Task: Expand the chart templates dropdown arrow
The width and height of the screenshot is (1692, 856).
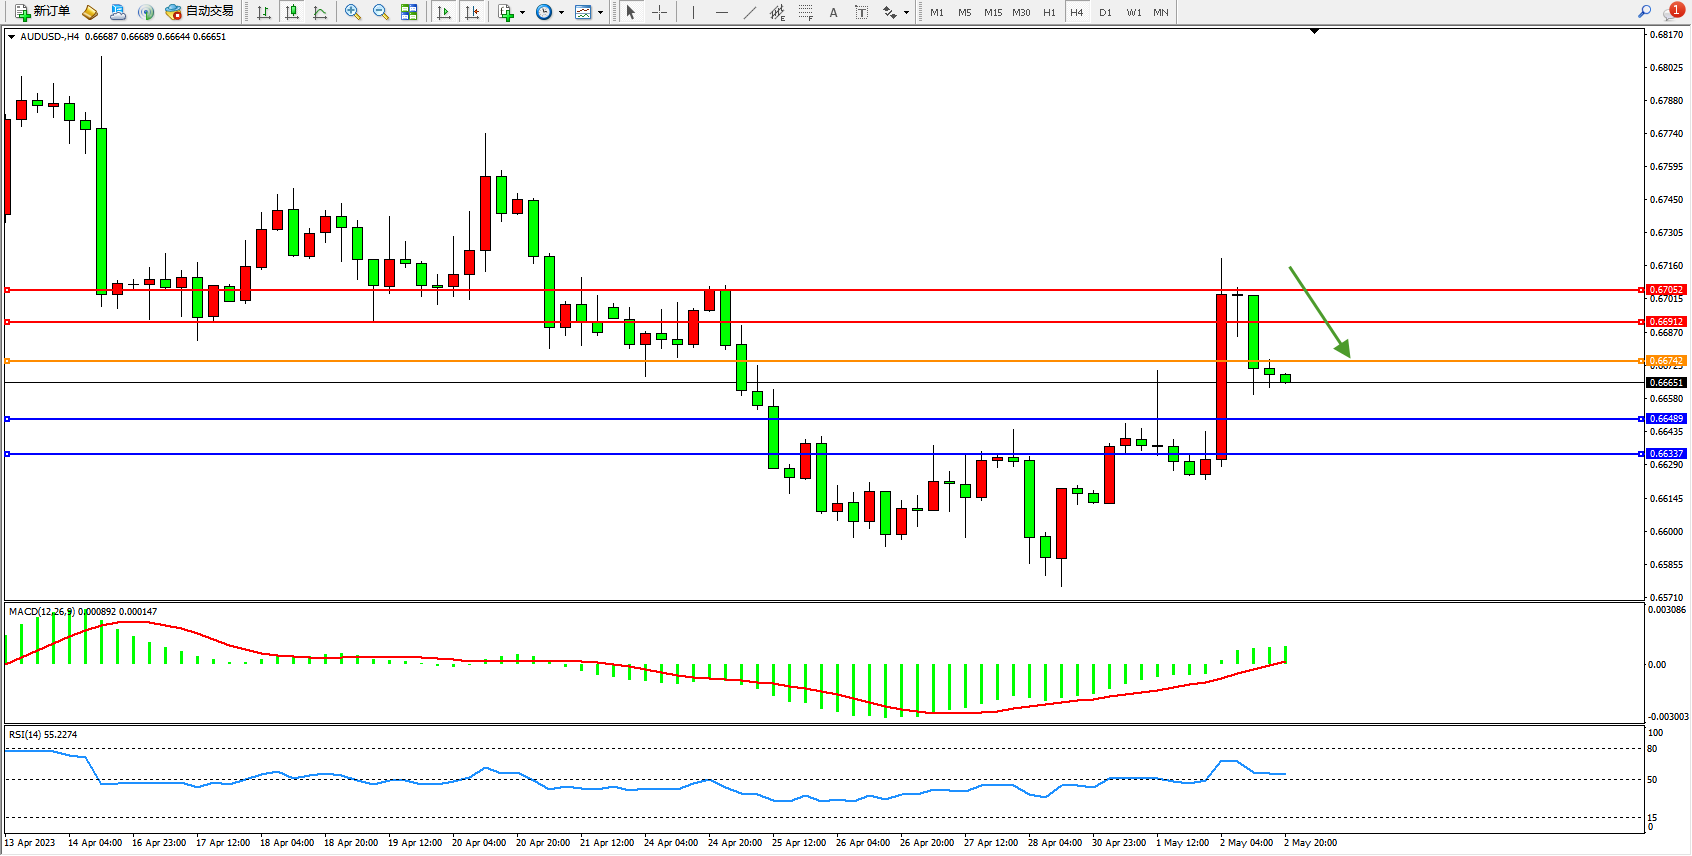Action: (x=600, y=13)
